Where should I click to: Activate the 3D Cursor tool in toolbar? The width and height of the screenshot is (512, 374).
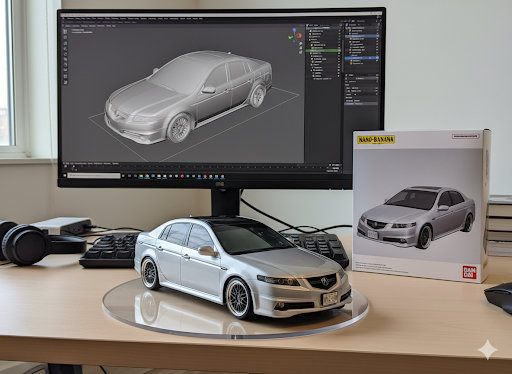point(65,37)
